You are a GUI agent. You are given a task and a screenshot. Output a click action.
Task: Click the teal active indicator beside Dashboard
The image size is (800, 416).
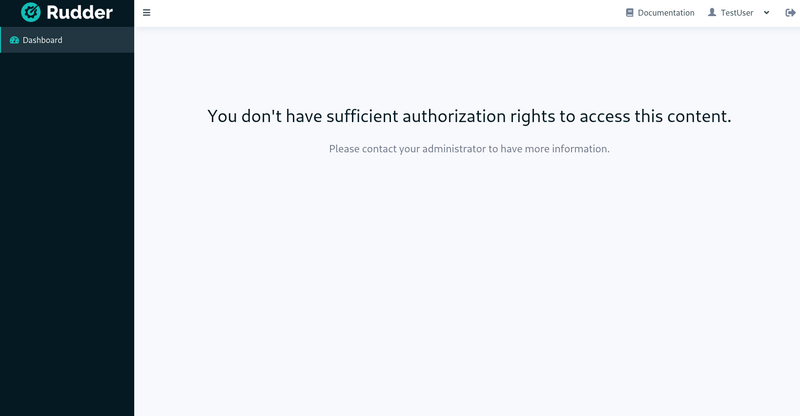(1, 40)
